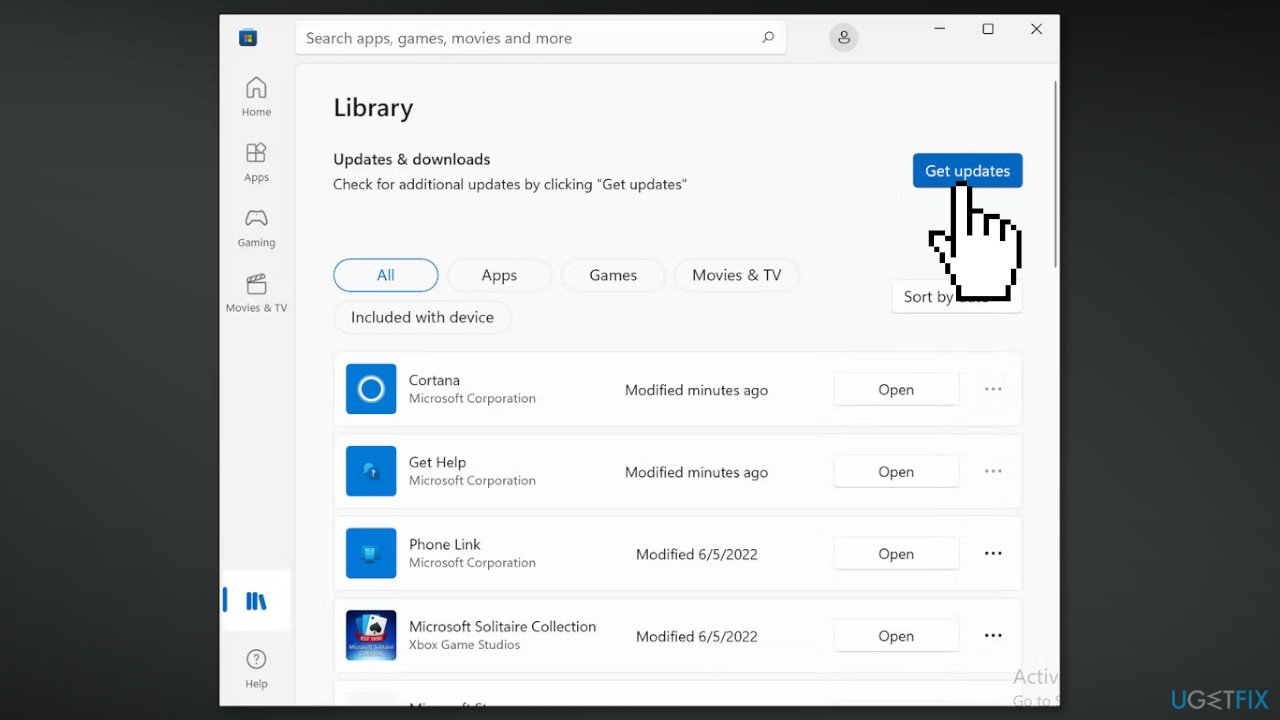Open more options for Phone Link
Screen dimensions: 1280x720
pos(993,553)
